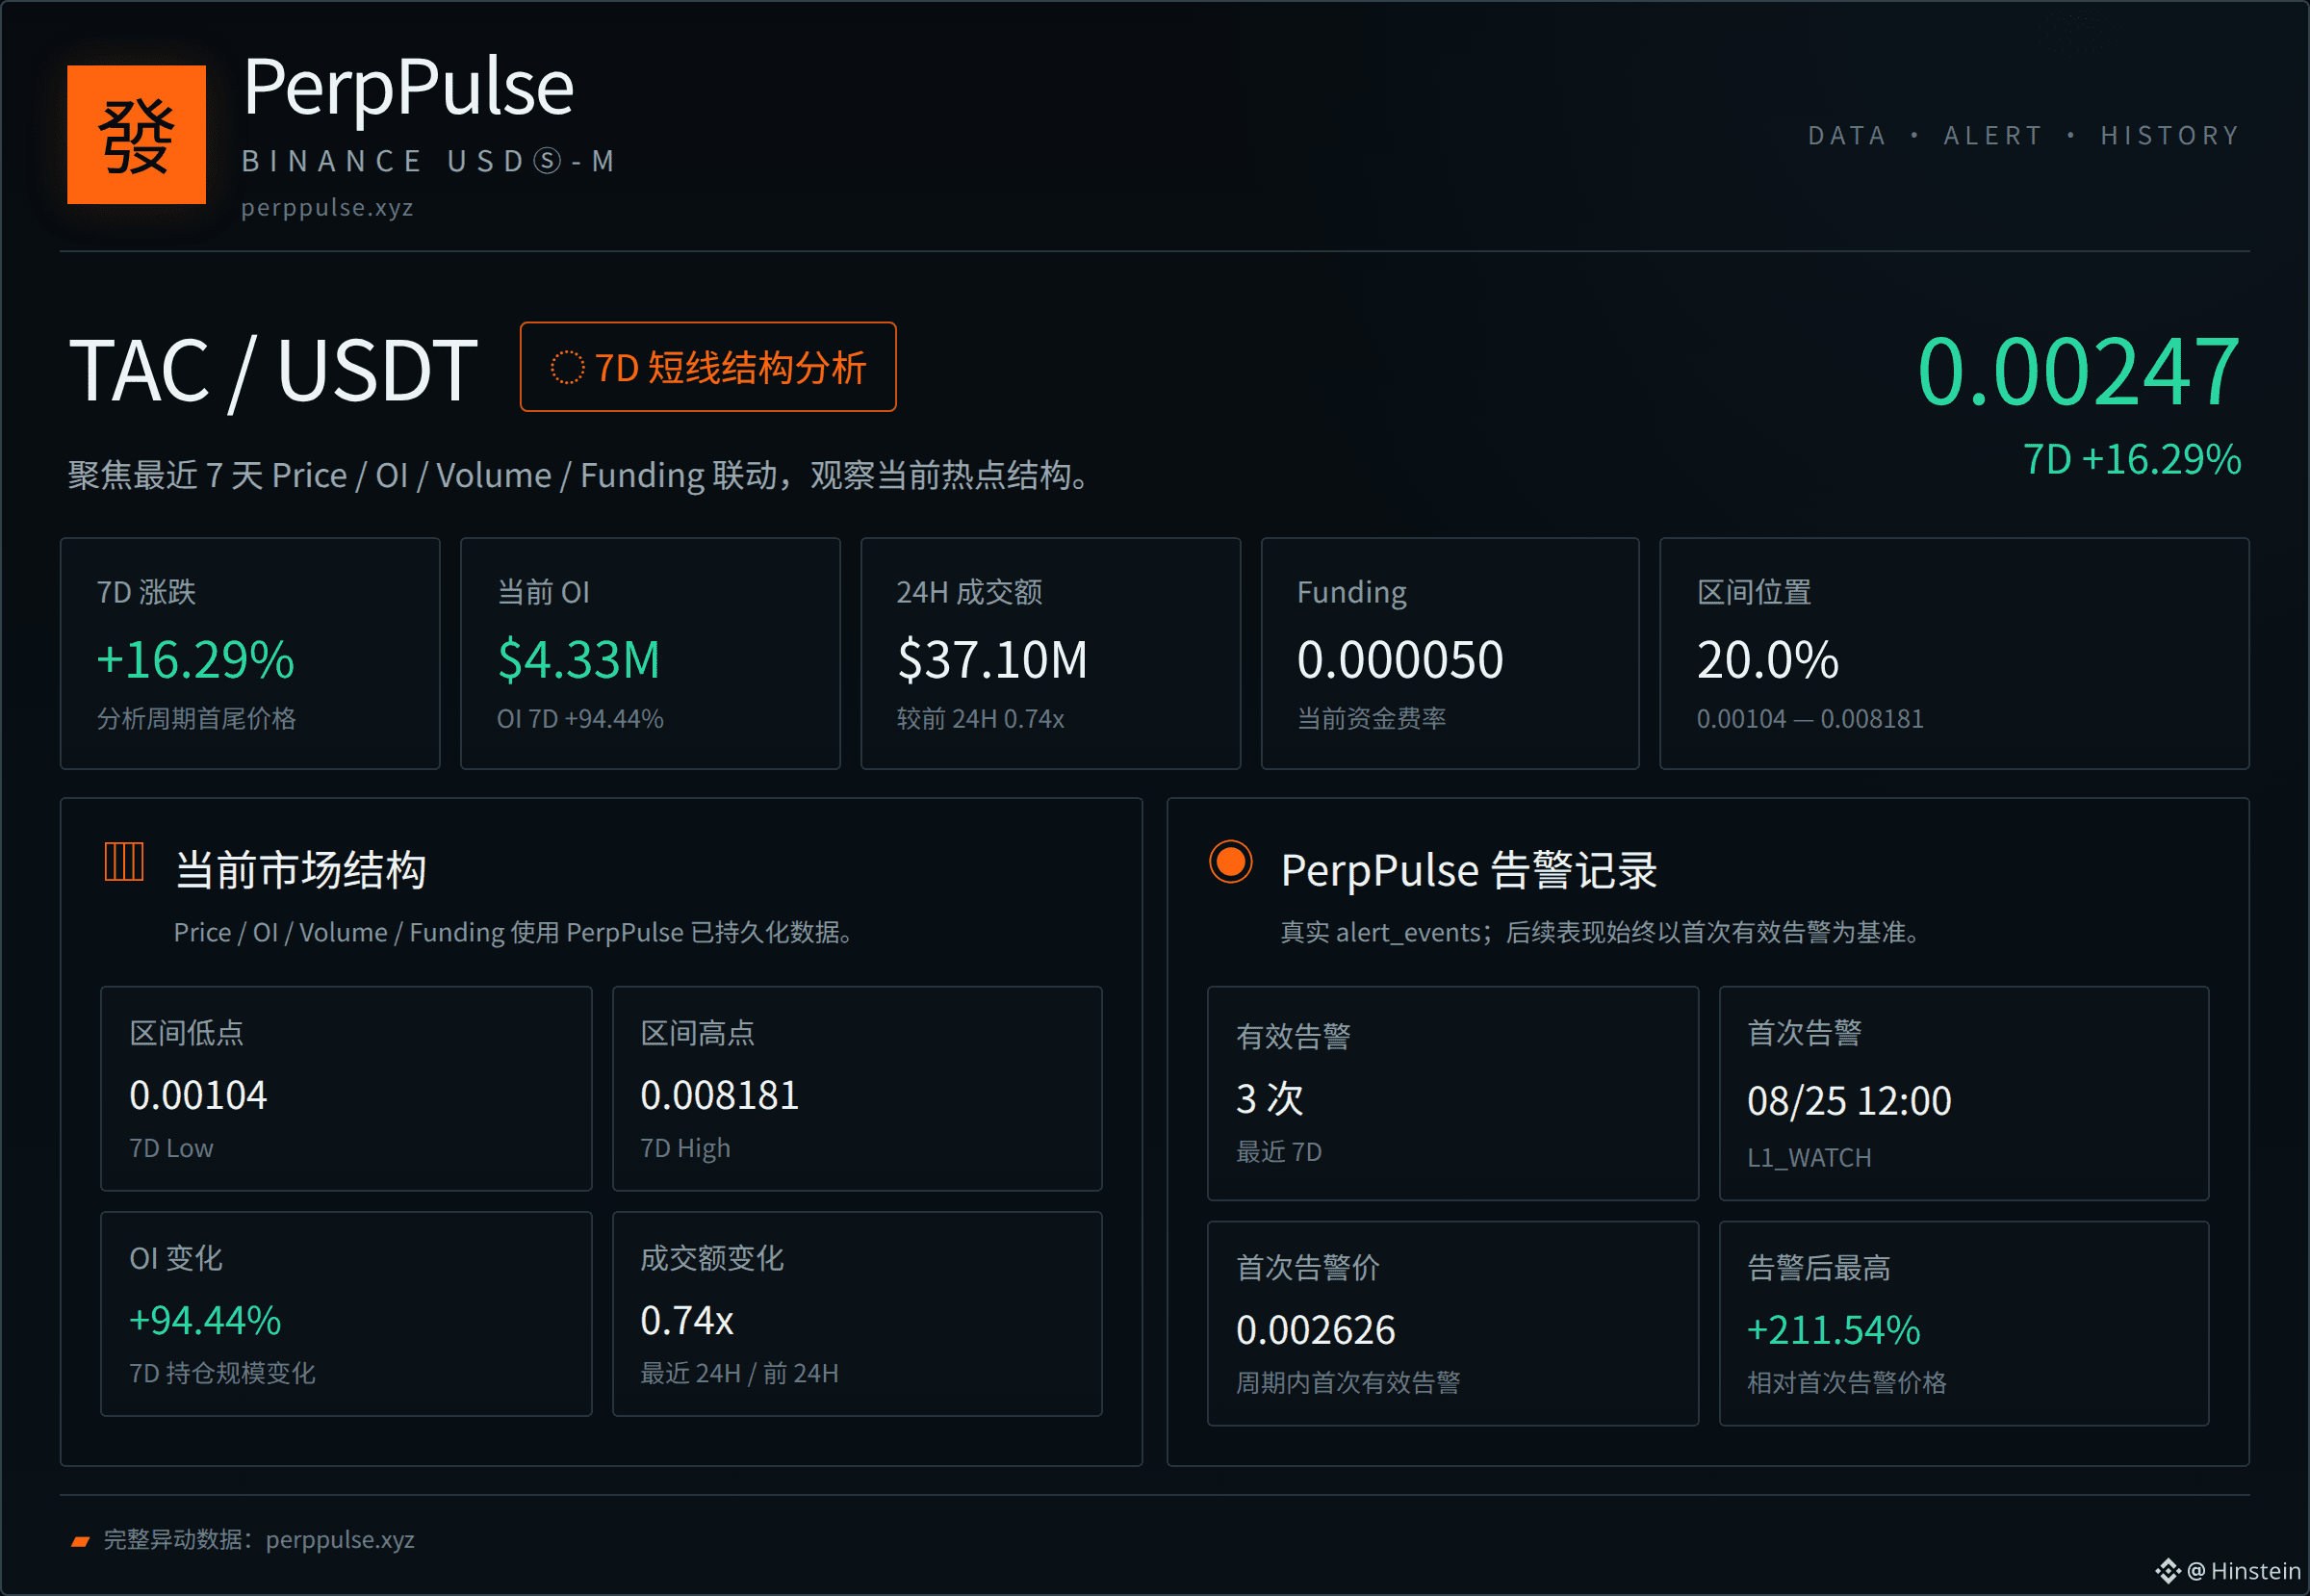Click the 相对首次告警价格 caption
The image size is (2310, 1596).
coord(1846,1383)
